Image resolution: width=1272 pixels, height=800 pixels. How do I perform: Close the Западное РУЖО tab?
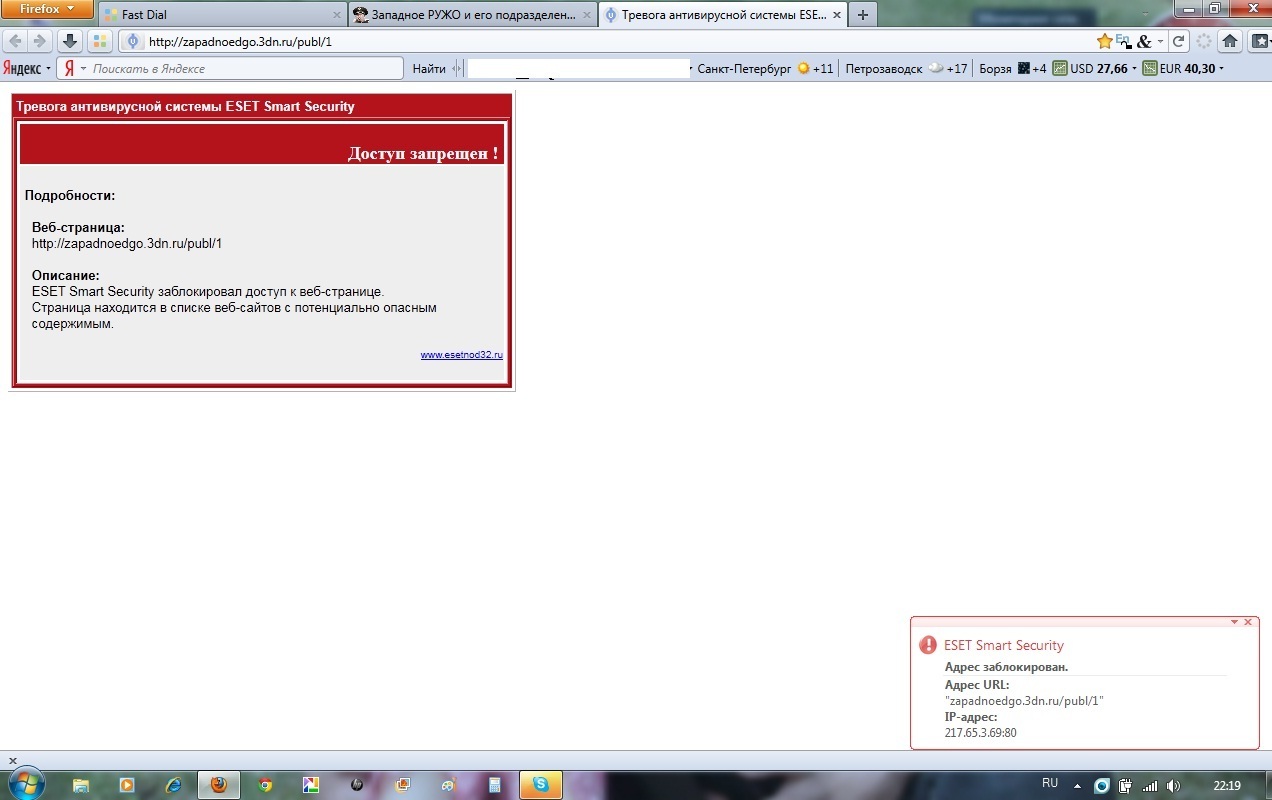[x=587, y=15]
